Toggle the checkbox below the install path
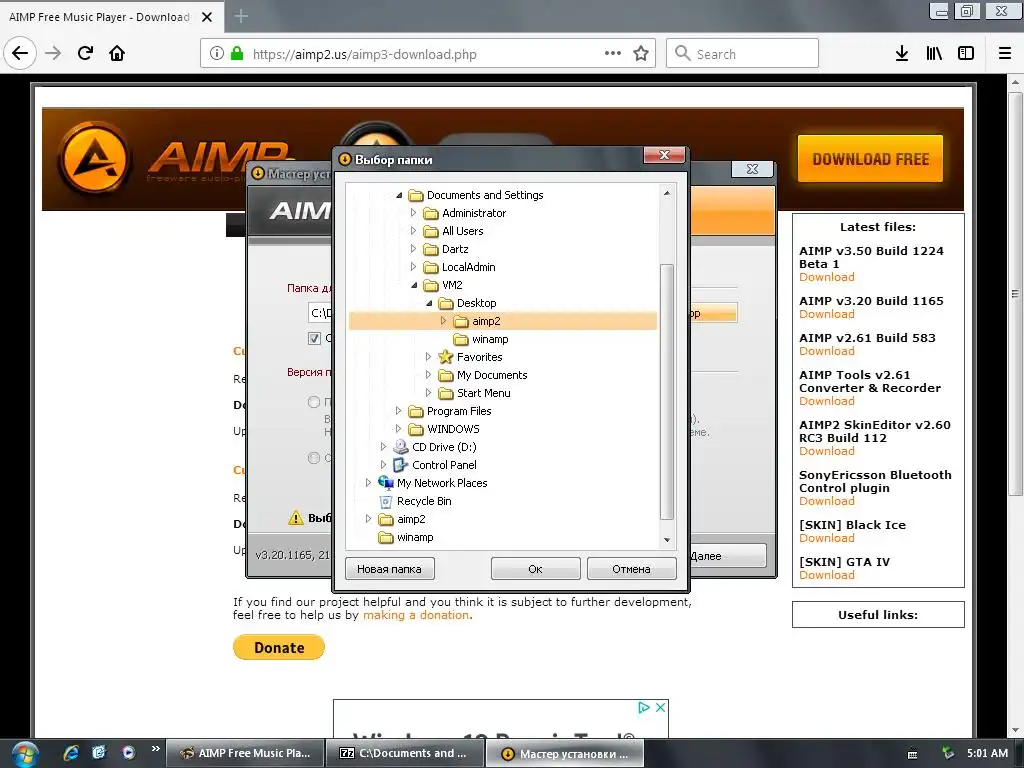This screenshot has height=768, width=1024. click(x=314, y=338)
